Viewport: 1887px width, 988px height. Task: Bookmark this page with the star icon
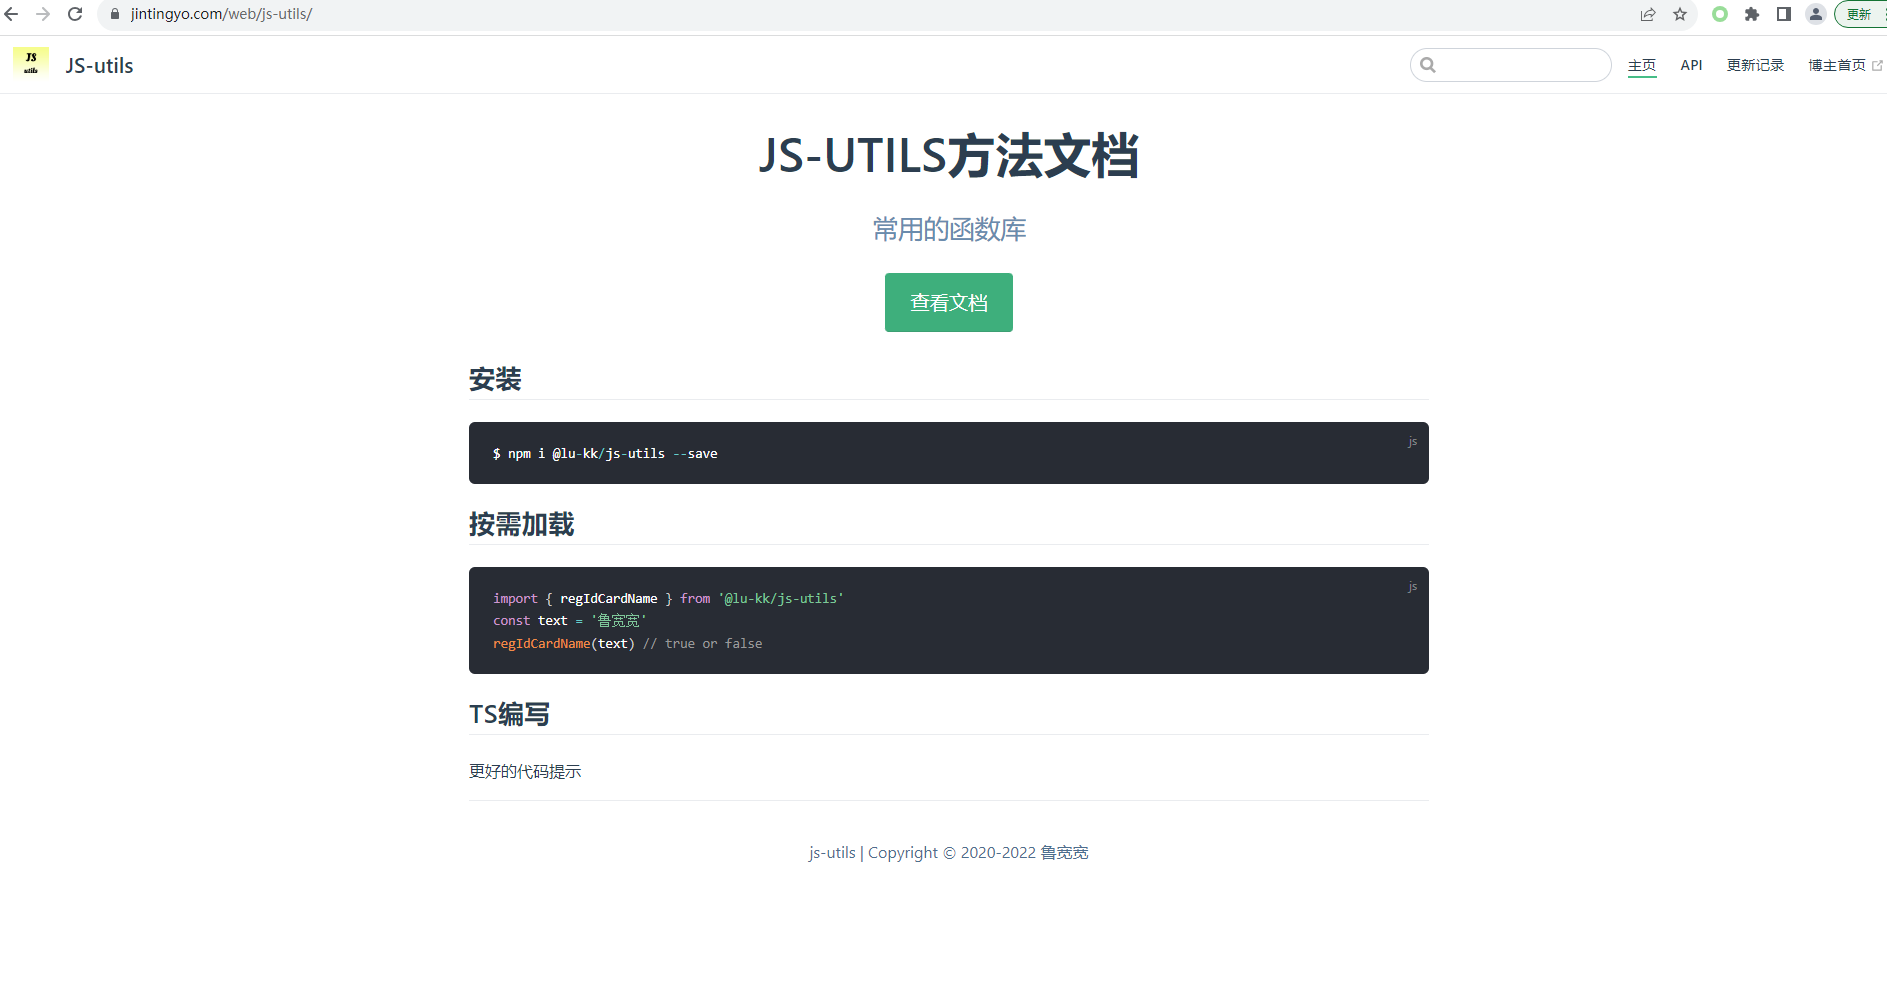[x=1680, y=14]
